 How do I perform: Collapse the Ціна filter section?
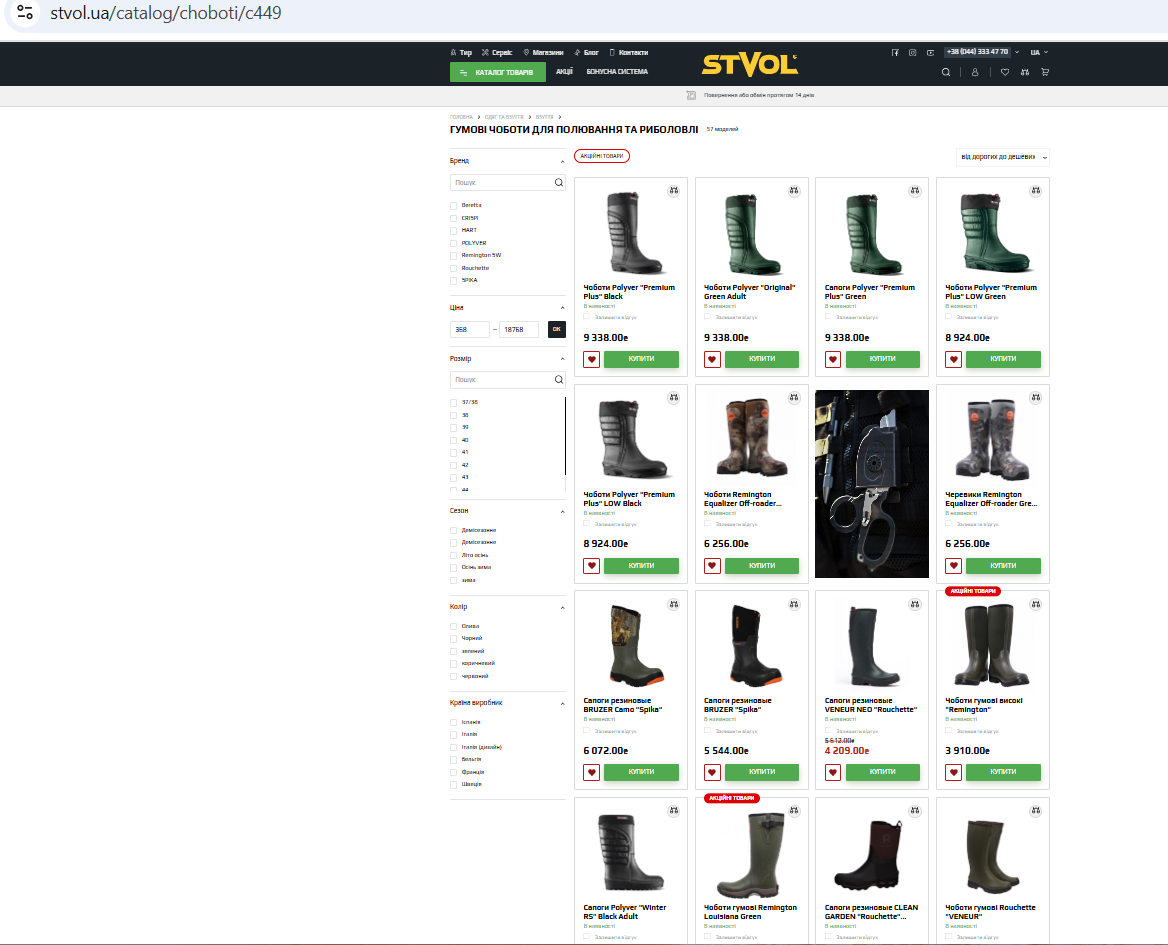[x=562, y=308]
